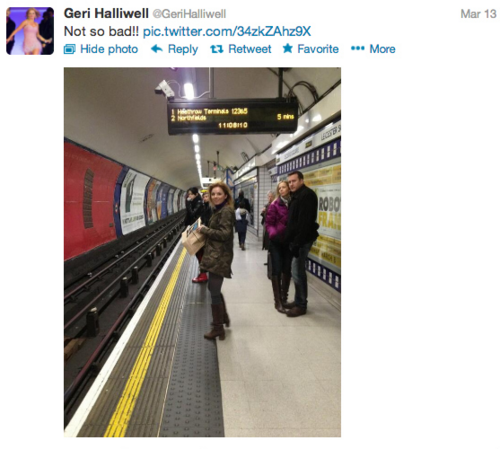Open the Mar 13 timestamp permalink
The width and height of the screenshot is (500, 449).
(478, 14)
